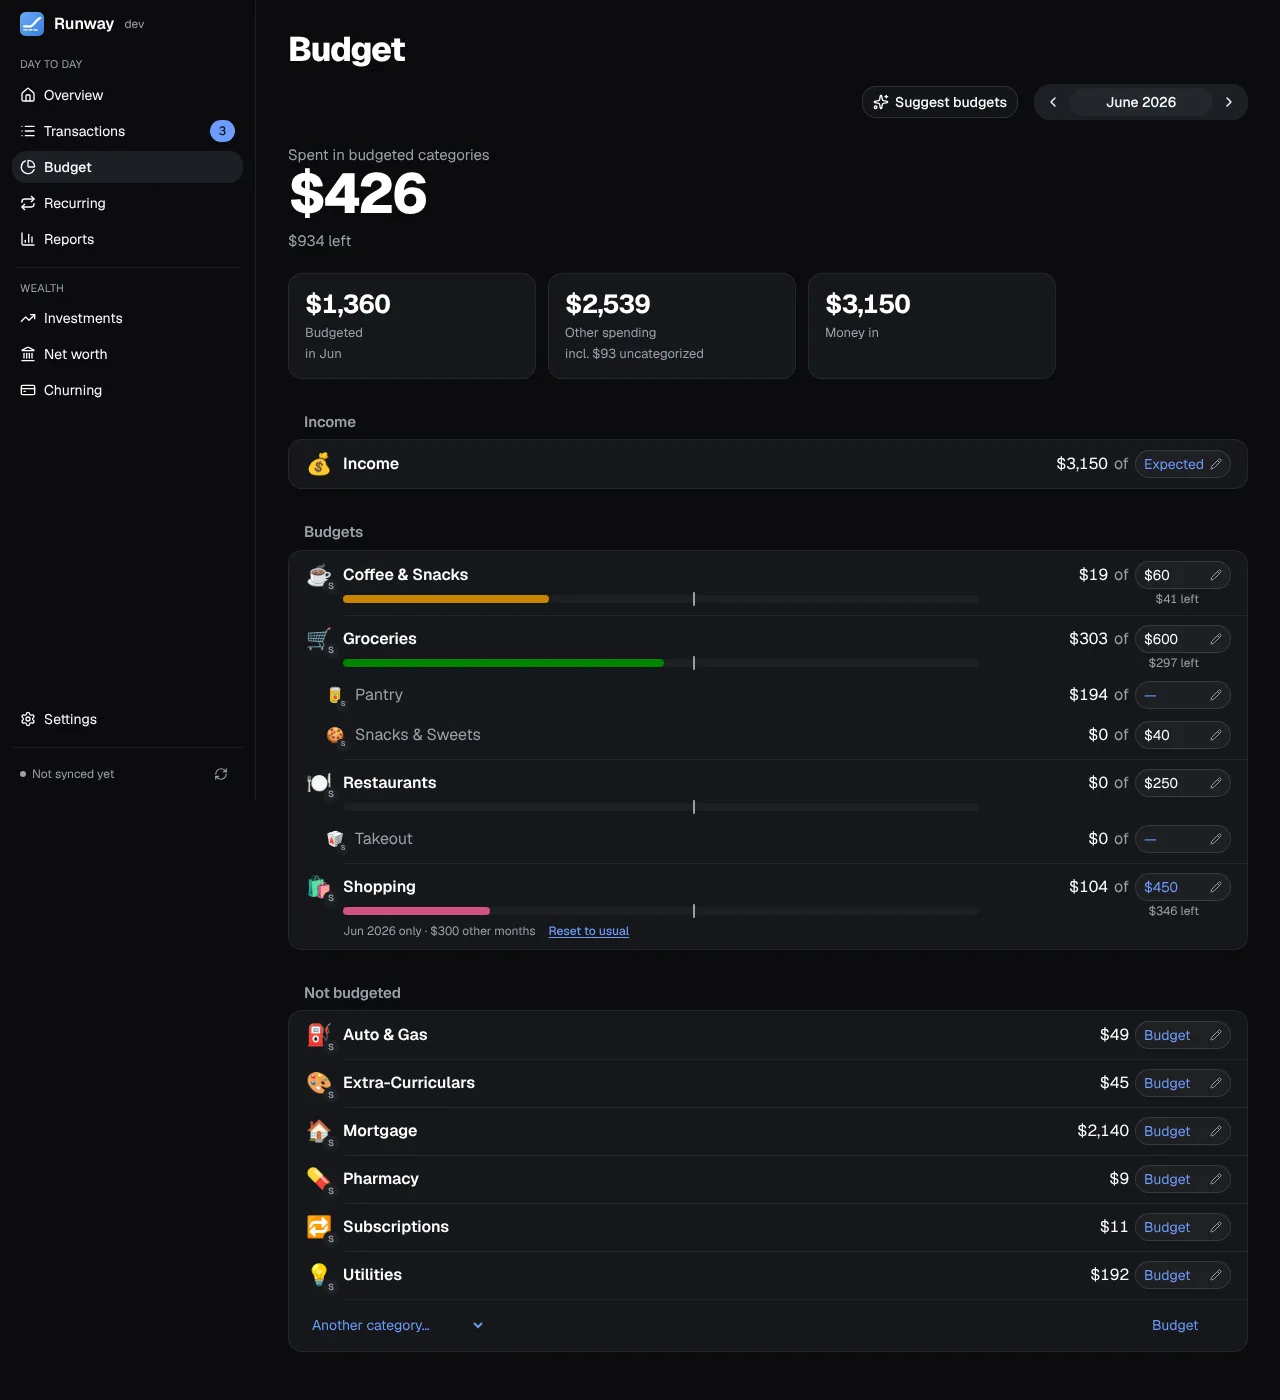1280x1400 pixels.
Task: Open the June 2026 month picker
Action: [1141, 102]
